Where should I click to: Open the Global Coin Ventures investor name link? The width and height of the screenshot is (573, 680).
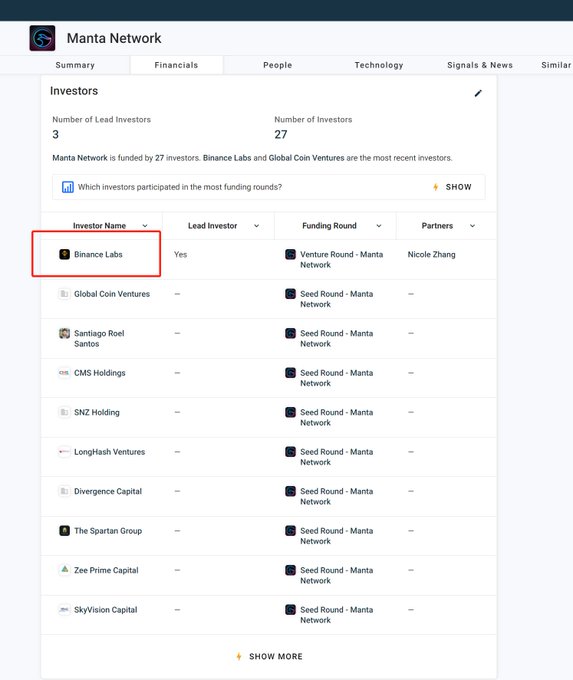112,294
